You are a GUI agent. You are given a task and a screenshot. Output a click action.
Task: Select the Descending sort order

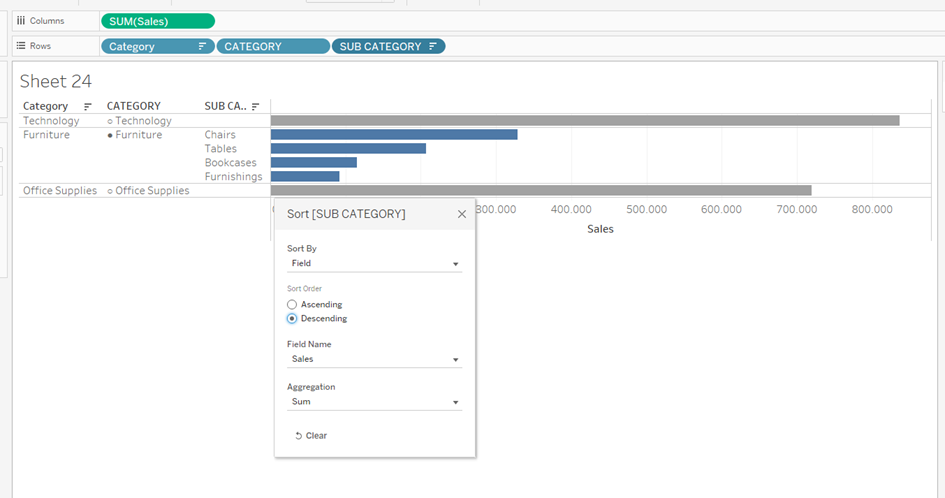[x=292, y=319]
